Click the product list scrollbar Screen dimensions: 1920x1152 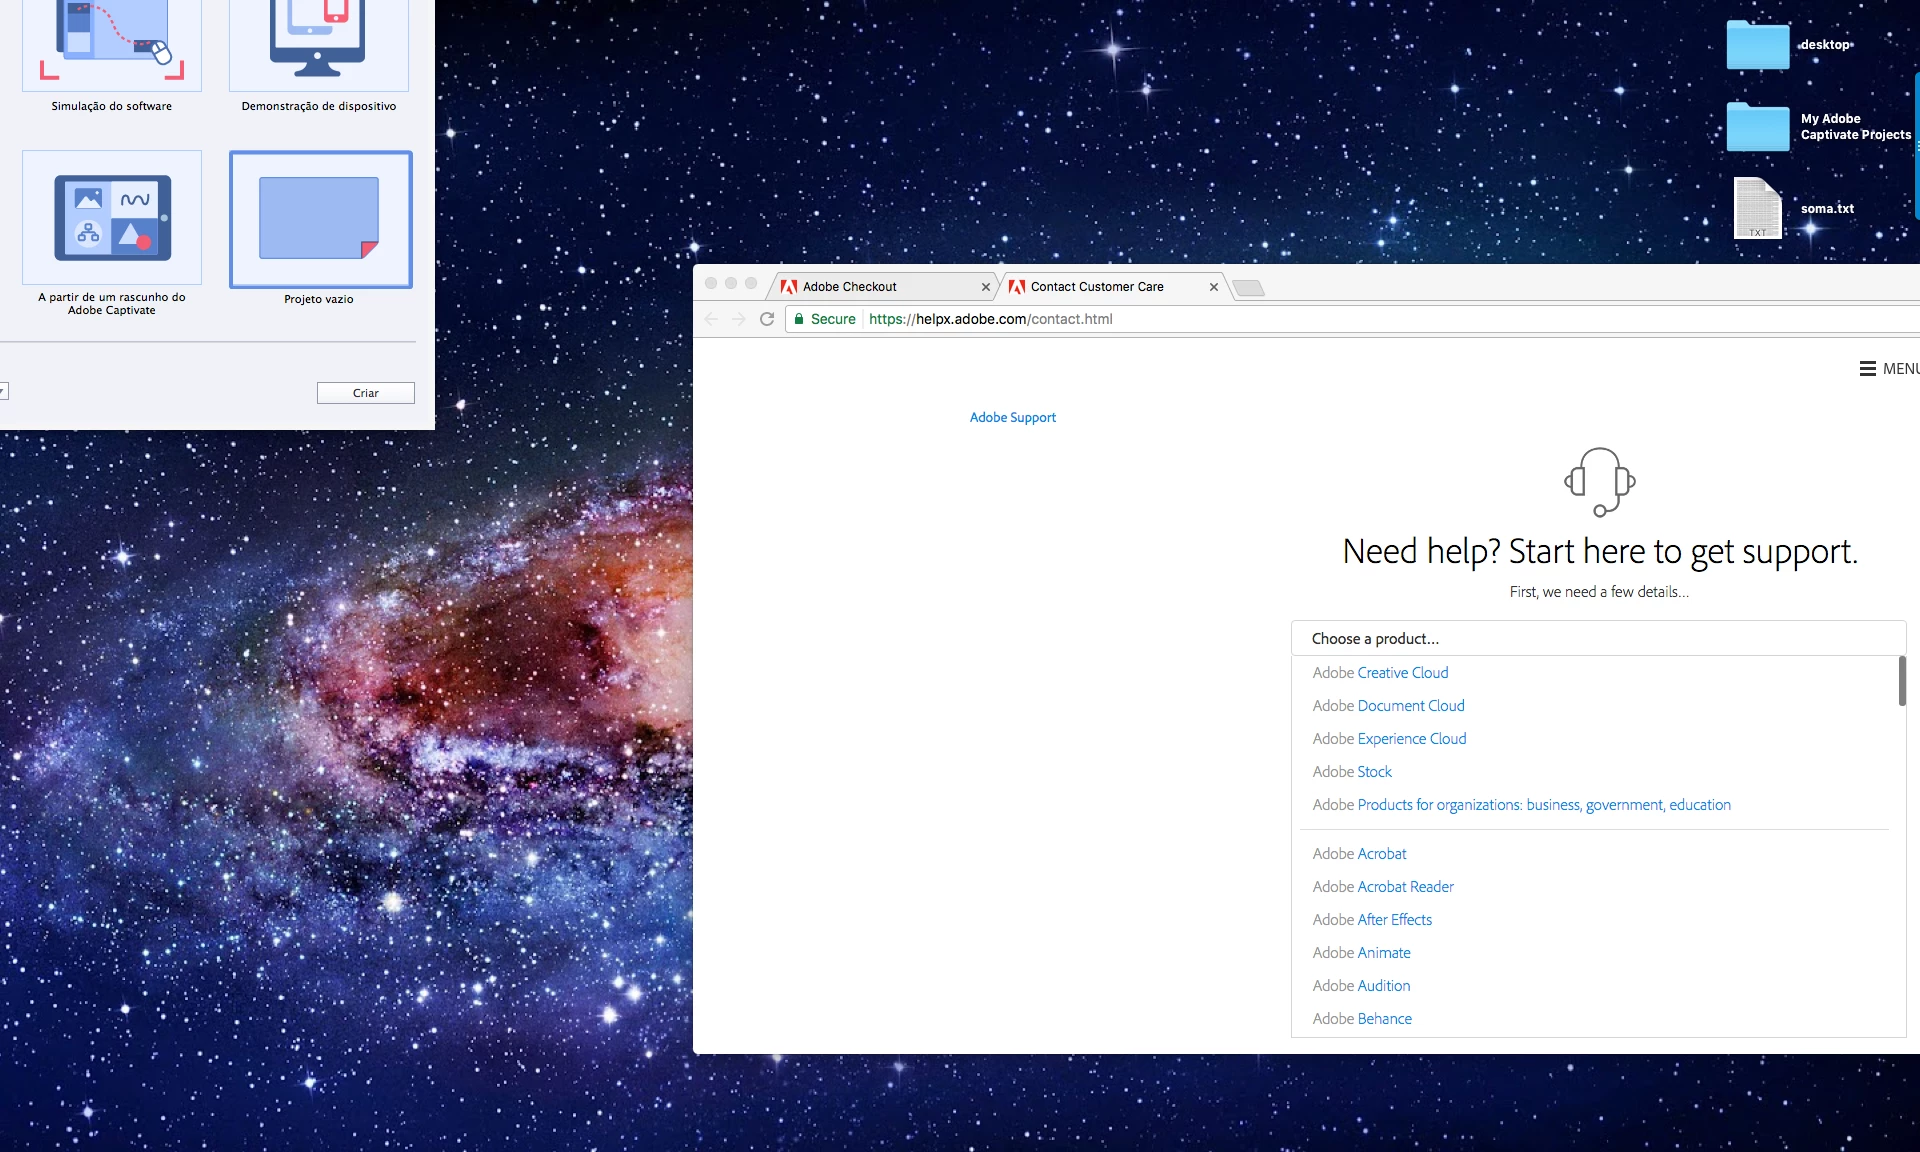(x=1901, y=681)
